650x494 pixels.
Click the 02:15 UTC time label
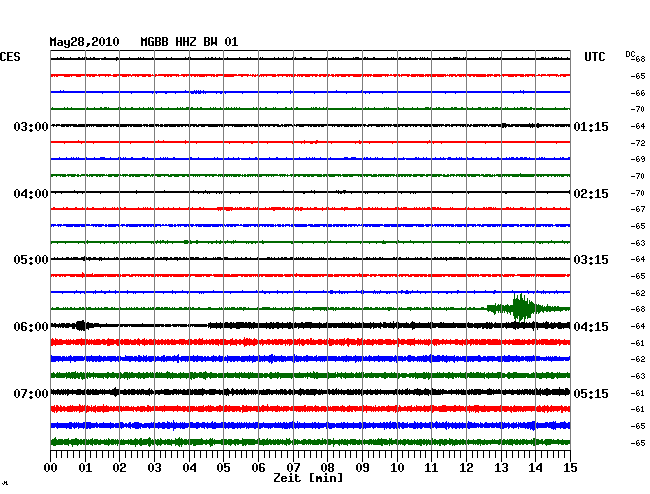tap(591, 194)
